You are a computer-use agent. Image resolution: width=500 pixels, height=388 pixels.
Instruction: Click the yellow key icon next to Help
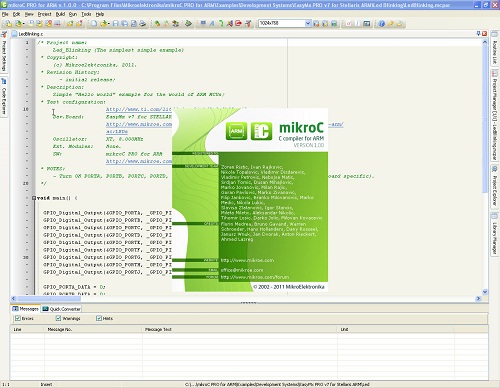(391, 23)
